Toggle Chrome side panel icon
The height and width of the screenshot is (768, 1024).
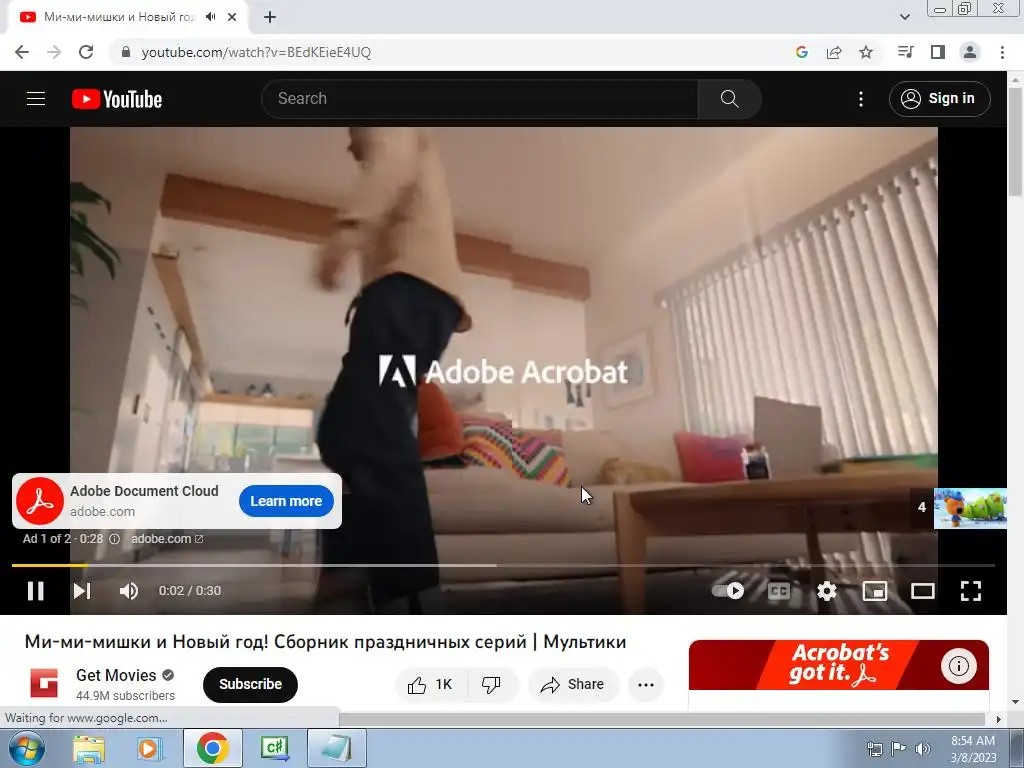(938, 52)
